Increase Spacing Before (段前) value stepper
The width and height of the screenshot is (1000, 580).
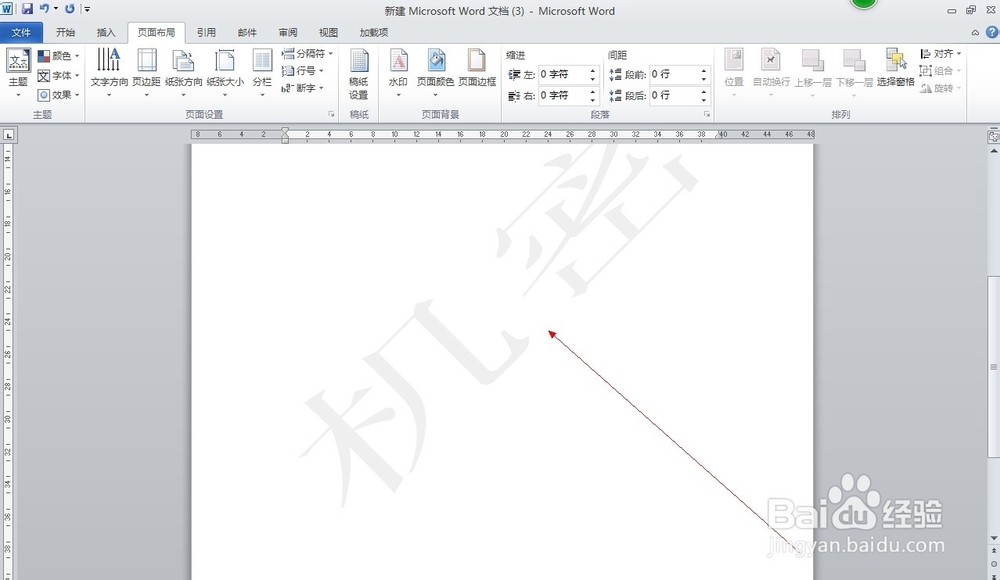(703, 70)
